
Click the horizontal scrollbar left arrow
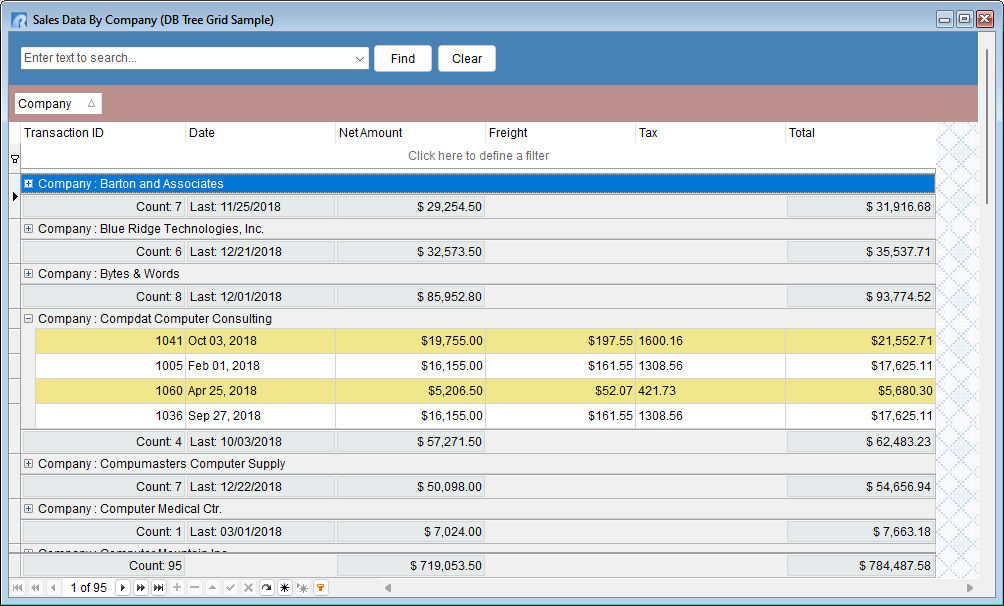387,587
